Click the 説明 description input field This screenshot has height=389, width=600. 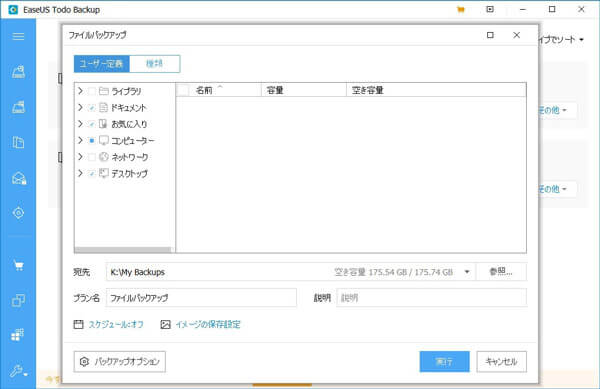click(431, 298)
